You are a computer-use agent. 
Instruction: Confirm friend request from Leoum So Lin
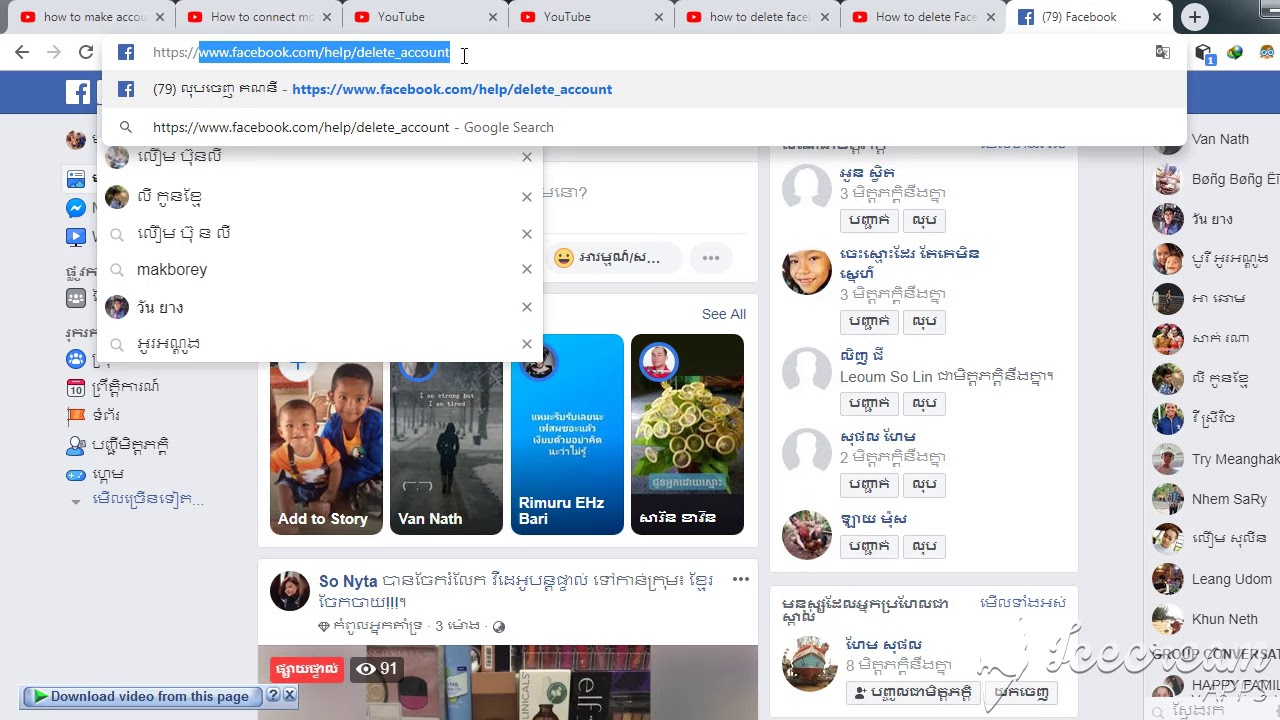pyautogui.click(x=869, y=403)
